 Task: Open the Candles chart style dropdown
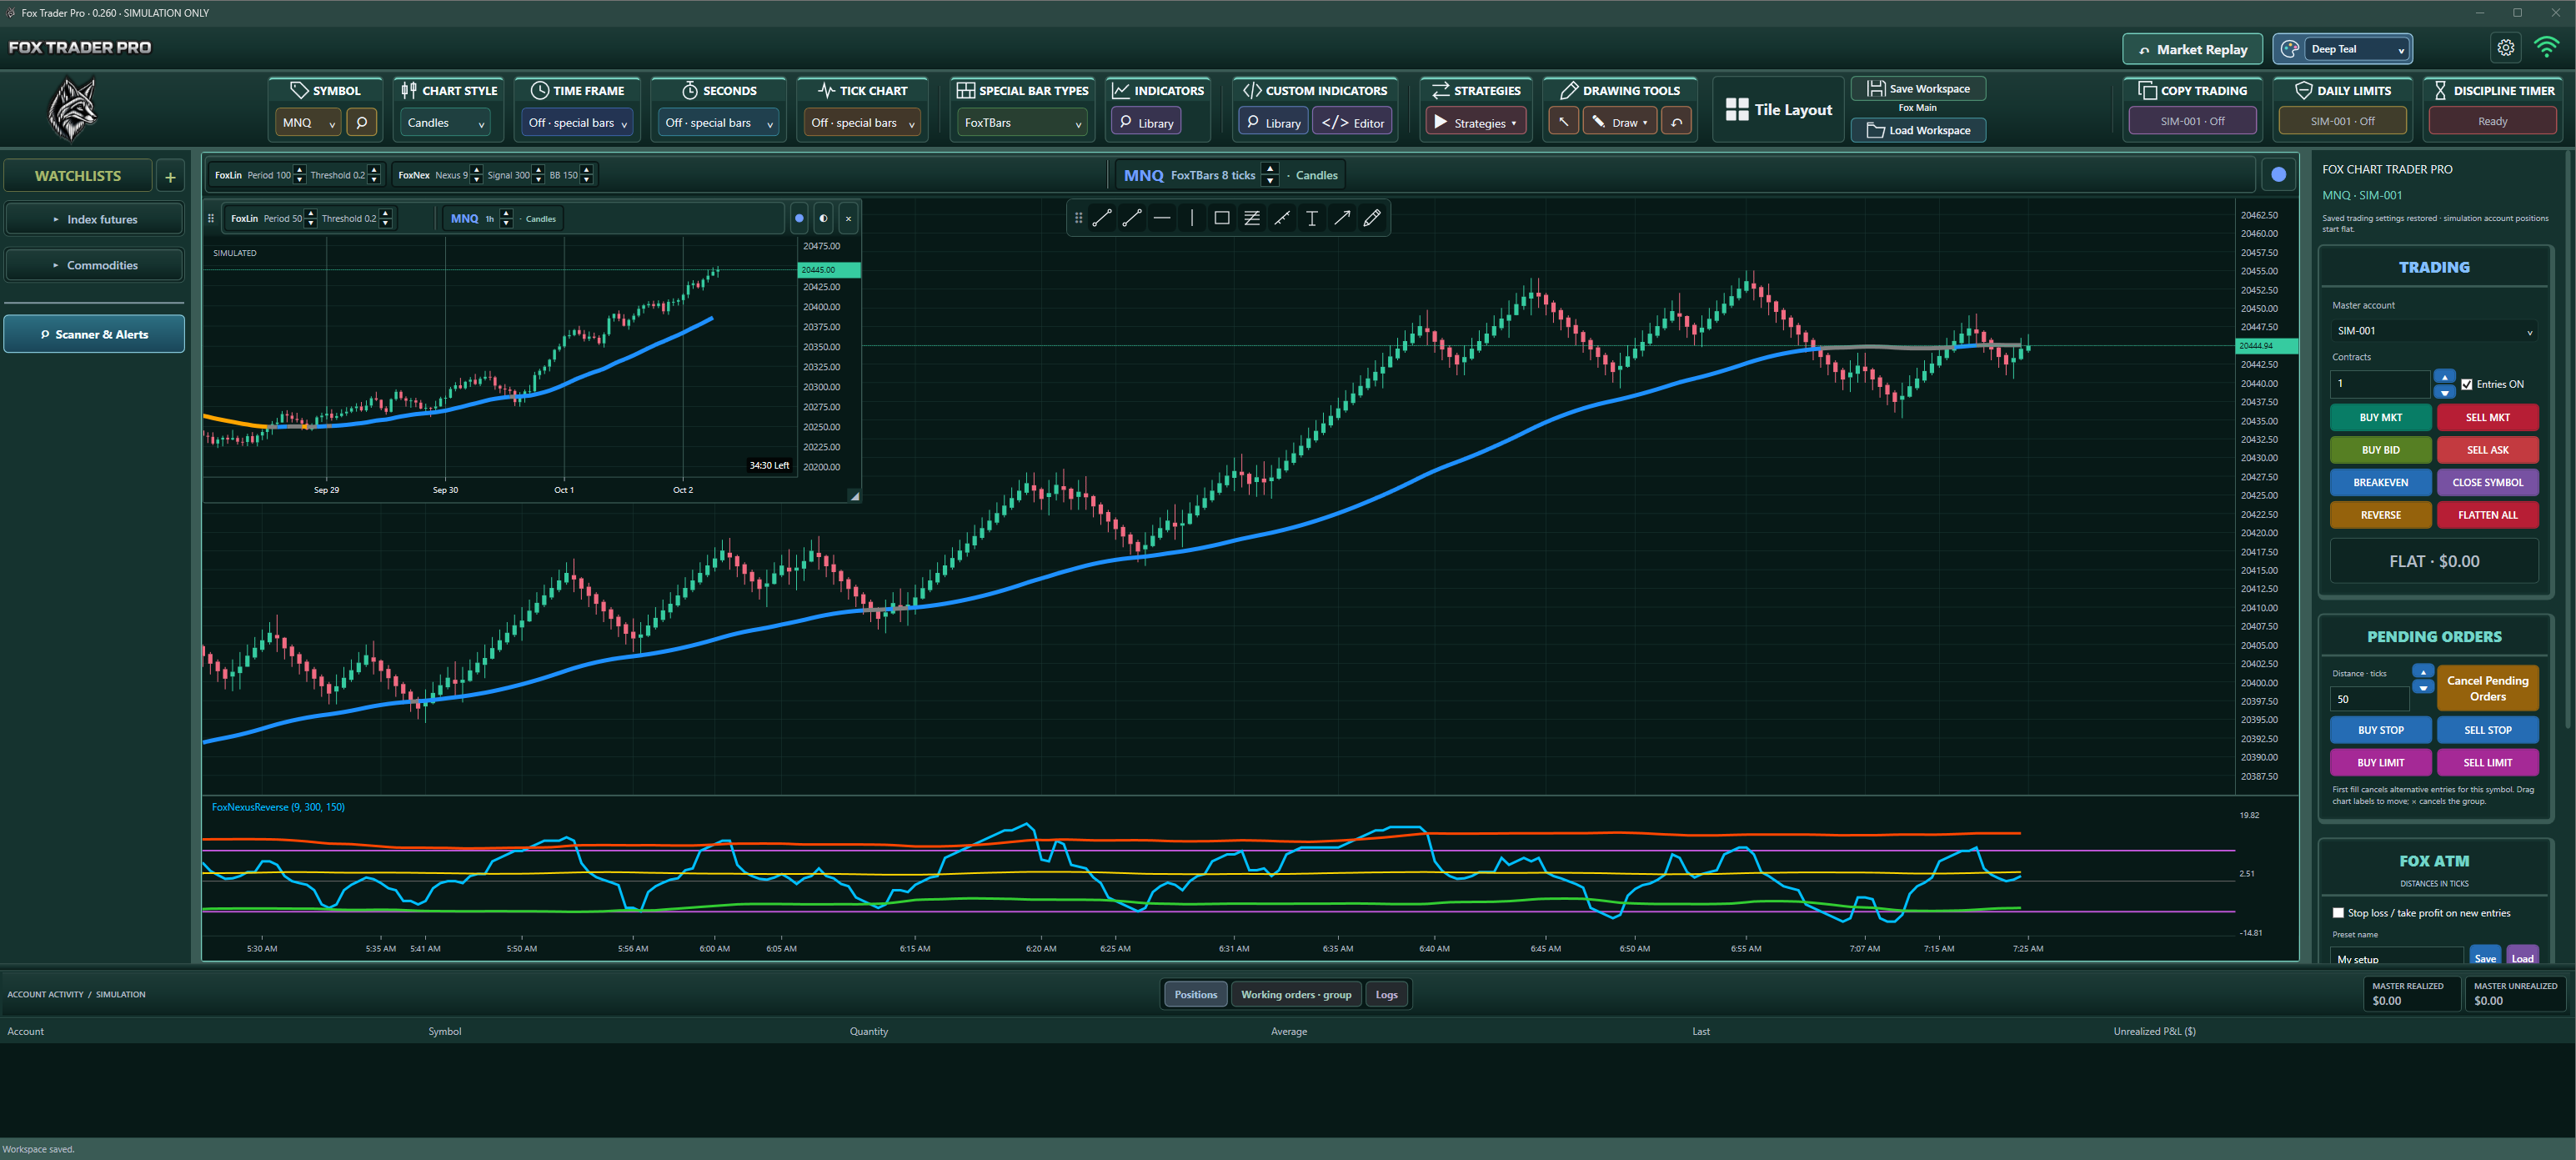pos(445,122)
